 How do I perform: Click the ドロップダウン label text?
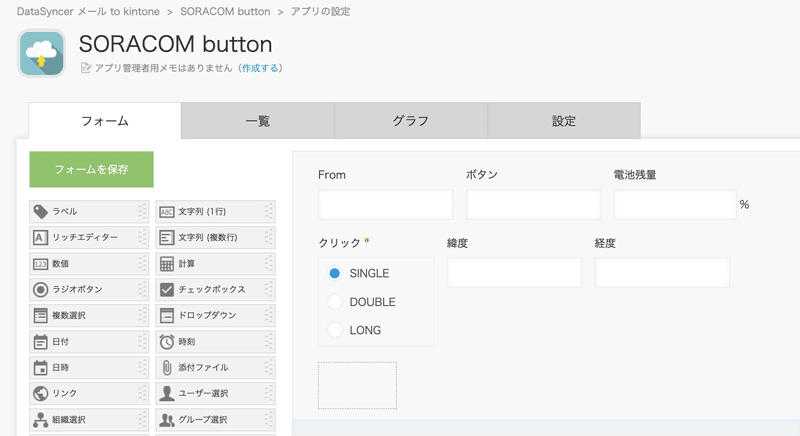coord(207,316)
